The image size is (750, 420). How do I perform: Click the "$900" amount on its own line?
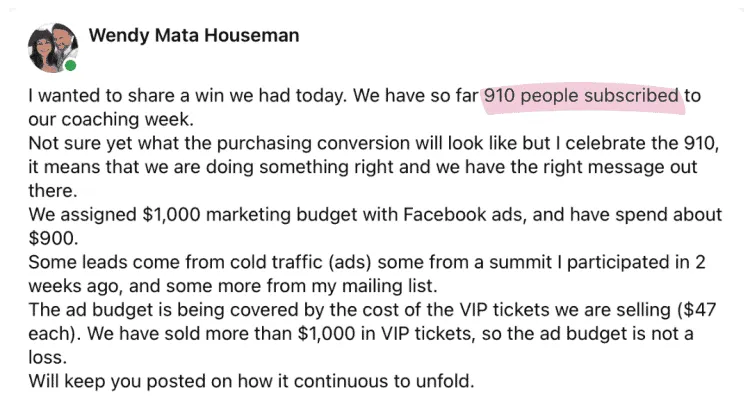point(50,237)
